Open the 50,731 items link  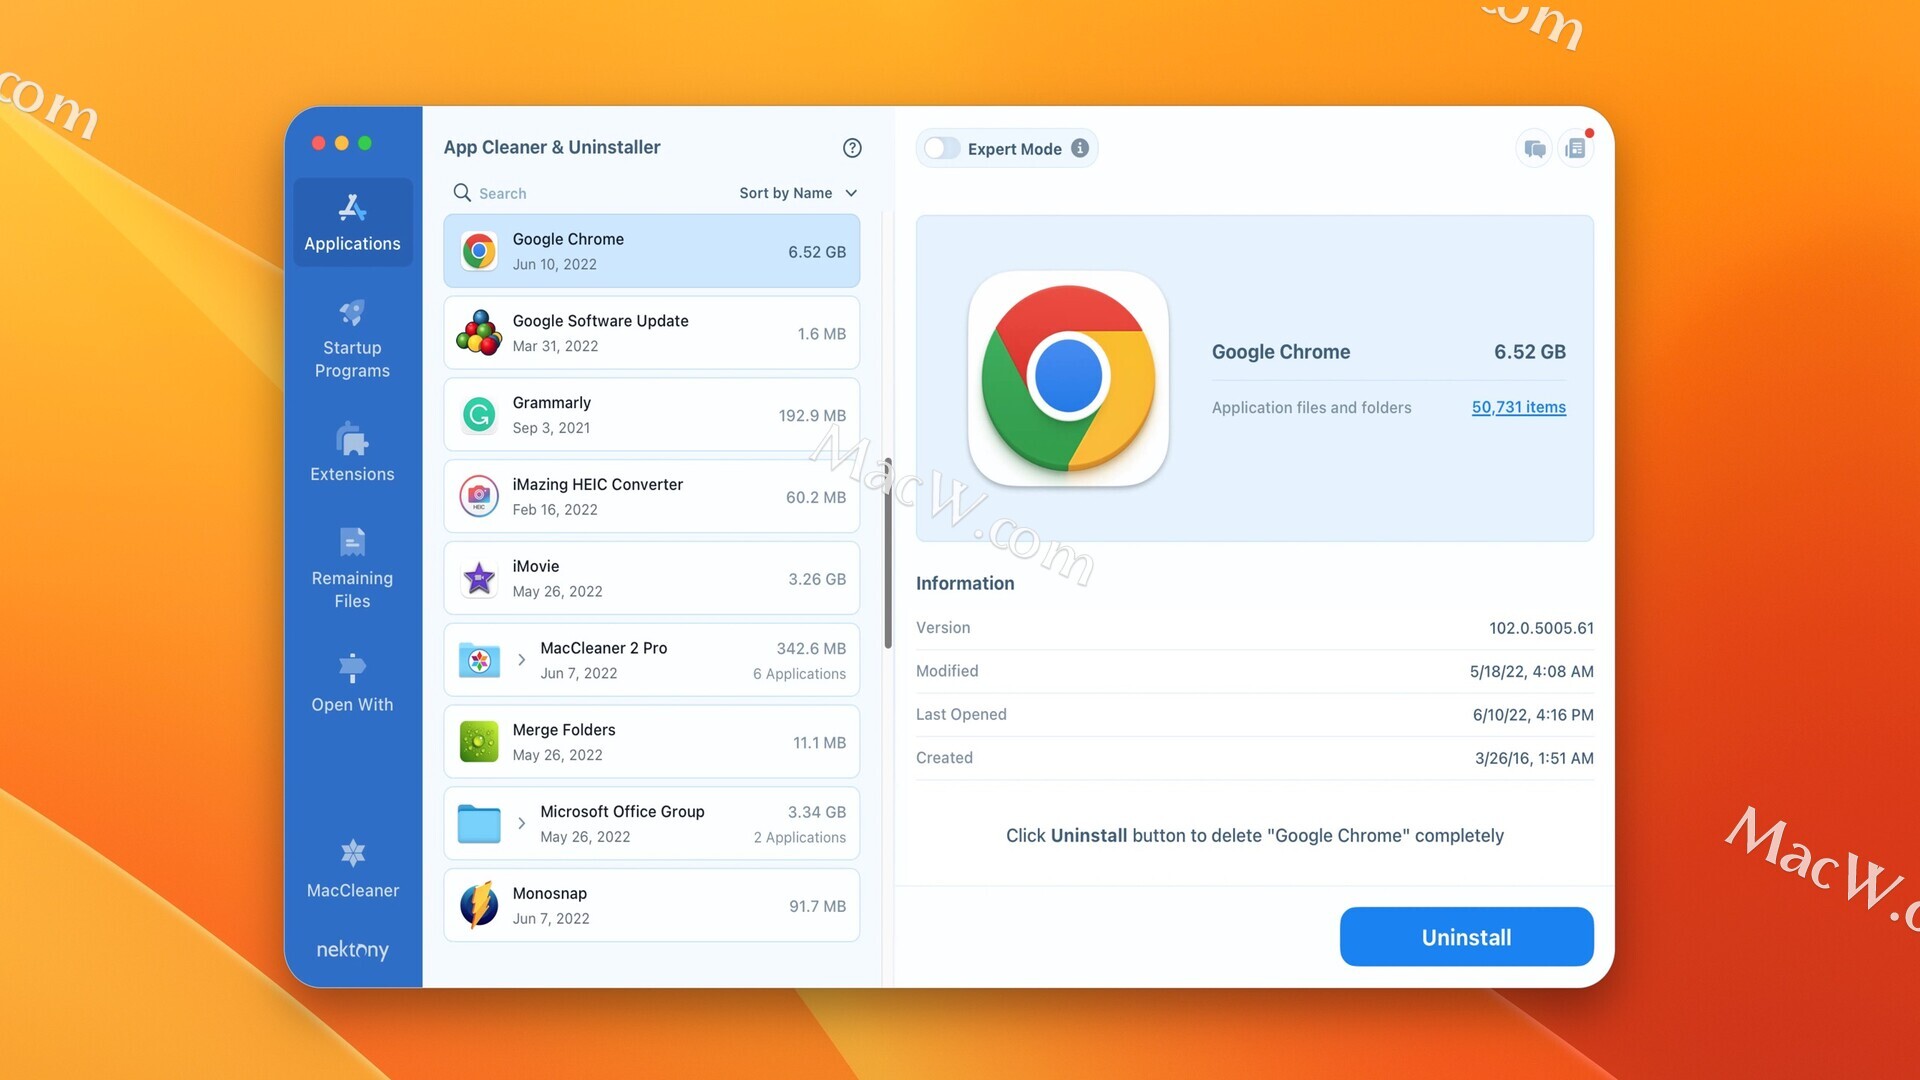click(1518, 407)
